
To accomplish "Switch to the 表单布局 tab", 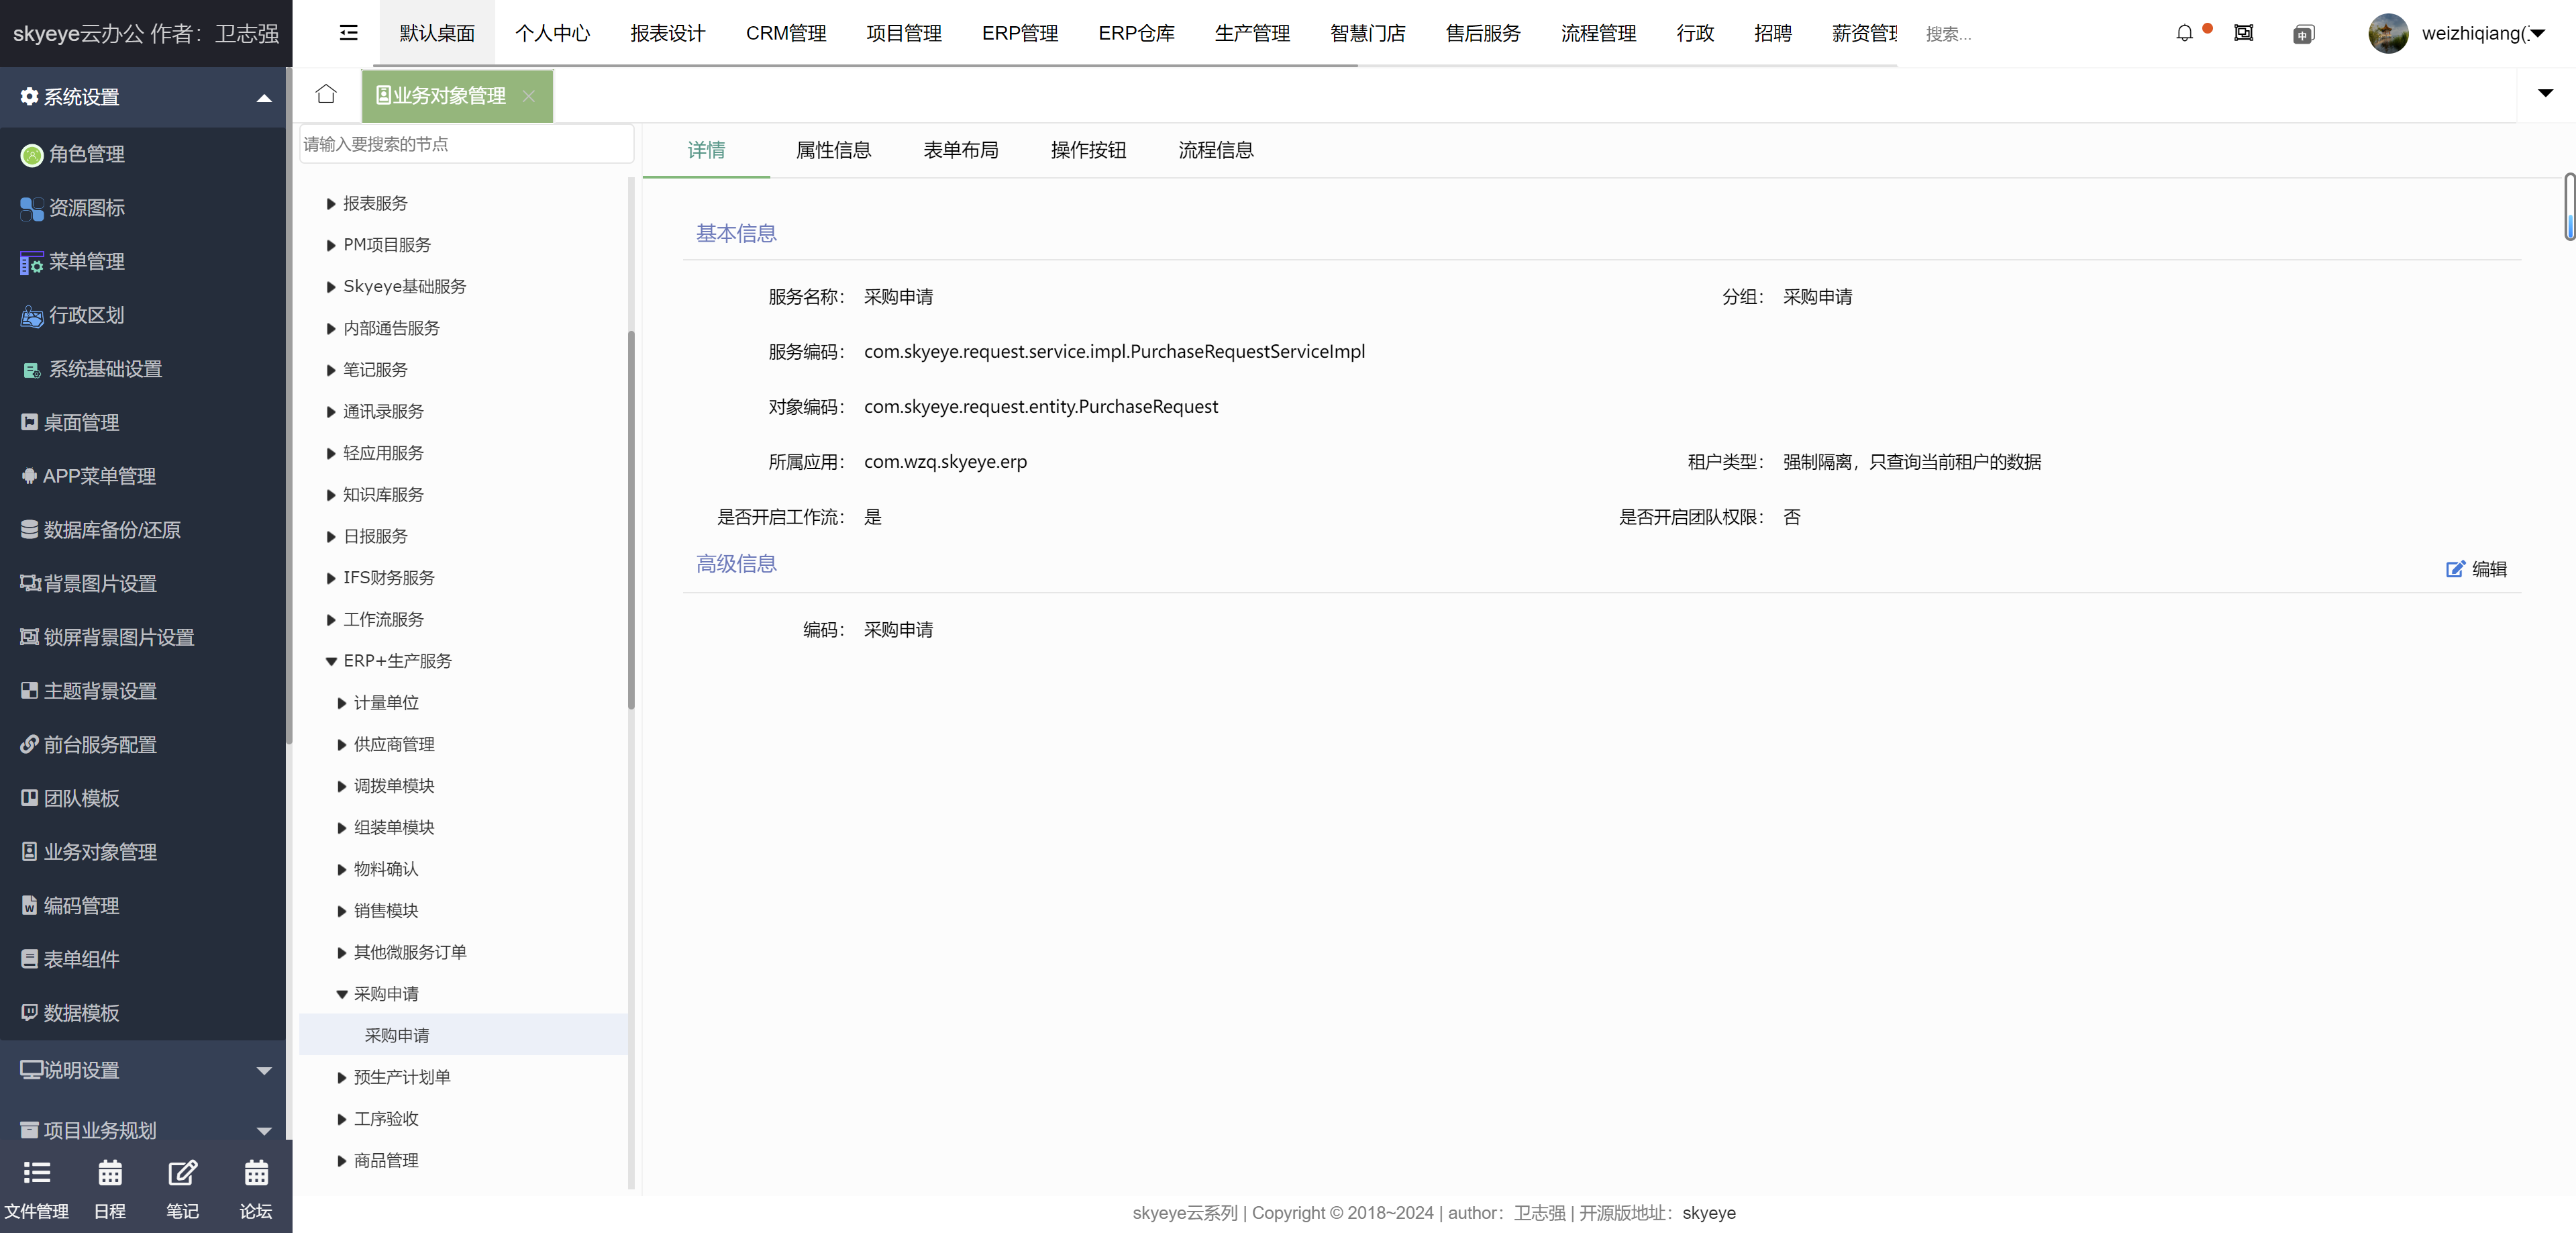I will pos(960,150).
